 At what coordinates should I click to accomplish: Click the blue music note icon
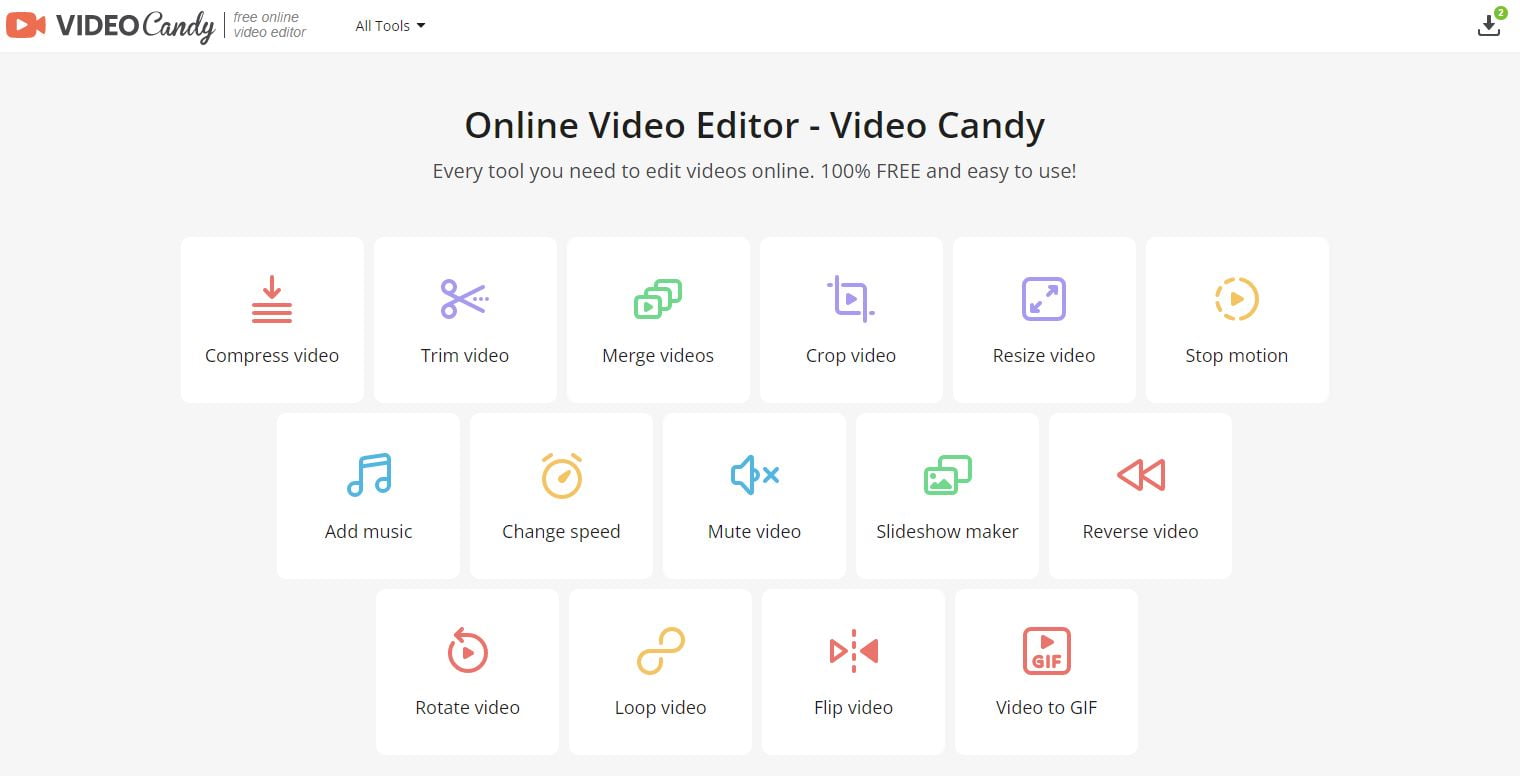pyautogui.click(x=369, y=475)
